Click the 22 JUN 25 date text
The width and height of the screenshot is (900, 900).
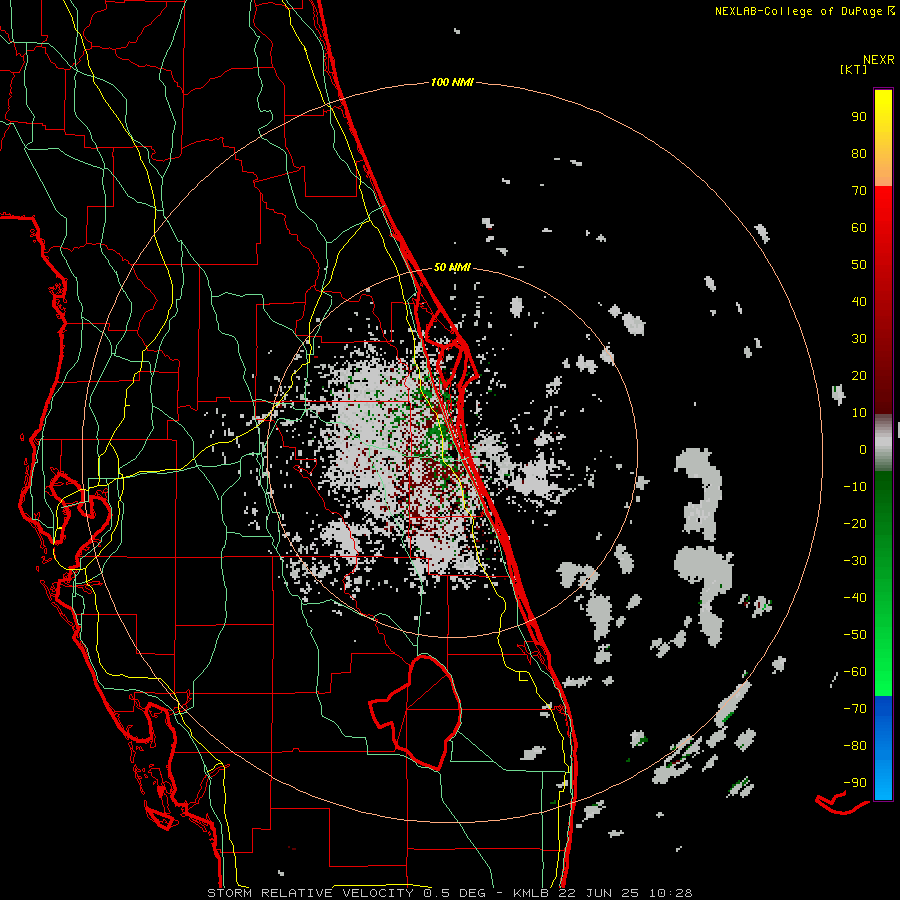click(x=599, y=893)
